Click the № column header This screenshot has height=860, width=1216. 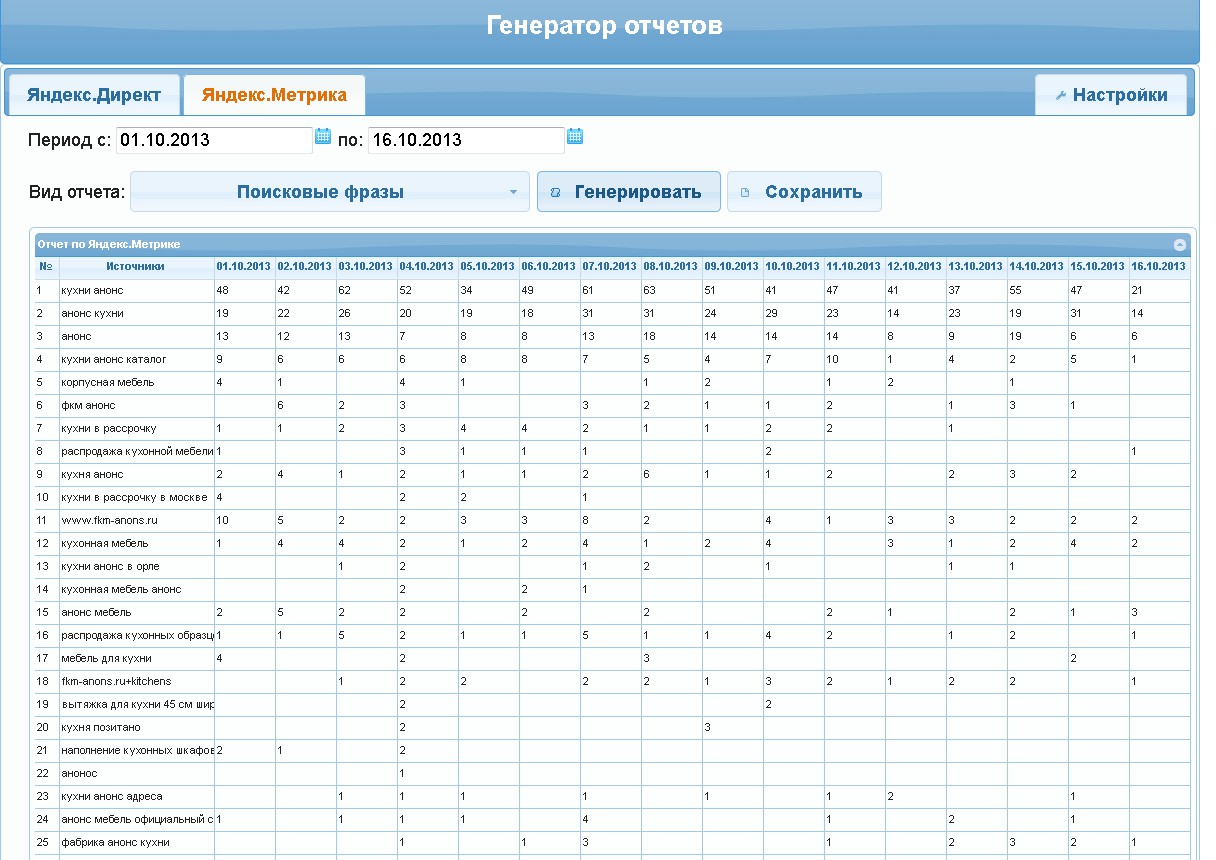click(46, 266)
